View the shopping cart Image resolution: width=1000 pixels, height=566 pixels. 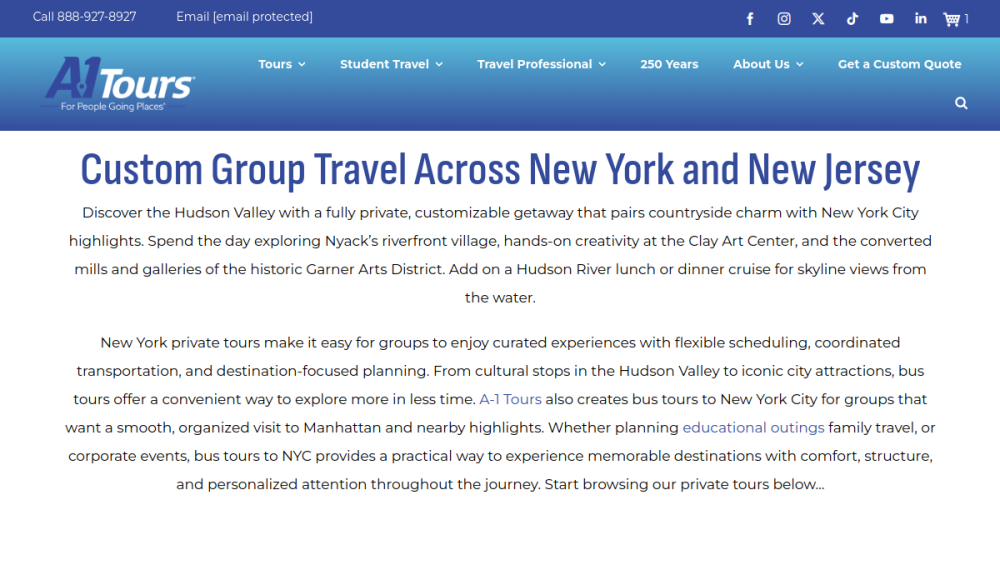pyautogui.click(x=955, y=19)
